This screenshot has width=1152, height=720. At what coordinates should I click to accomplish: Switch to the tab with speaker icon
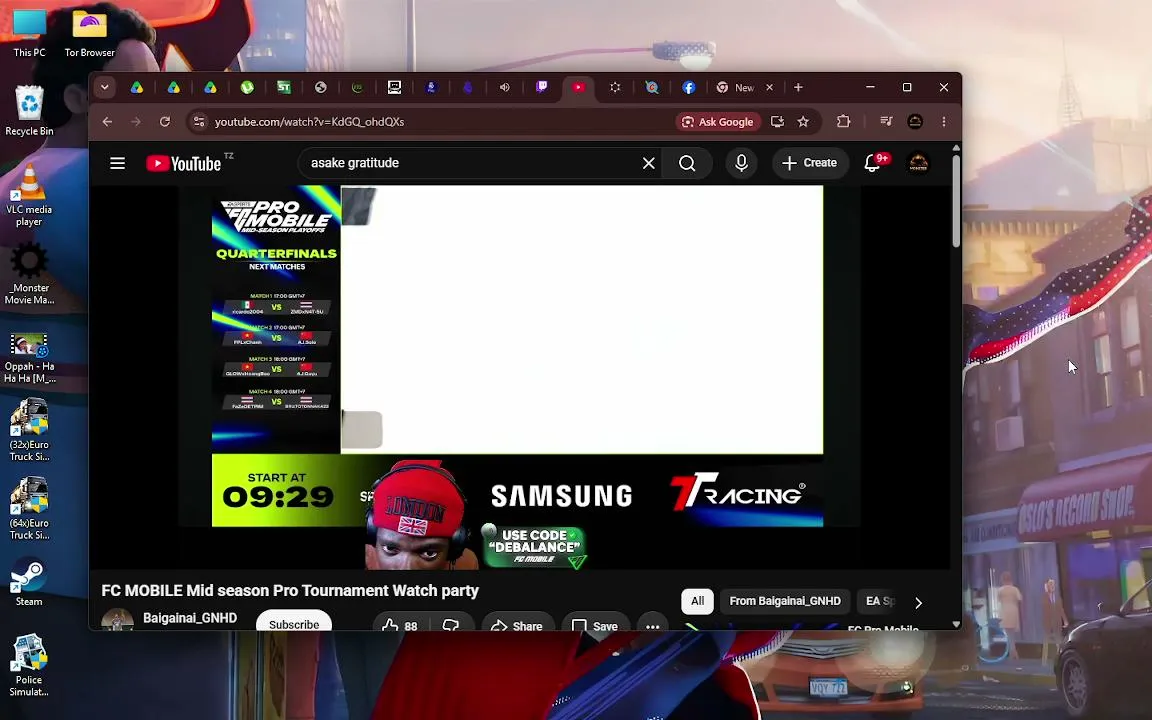tap(505, 87)
